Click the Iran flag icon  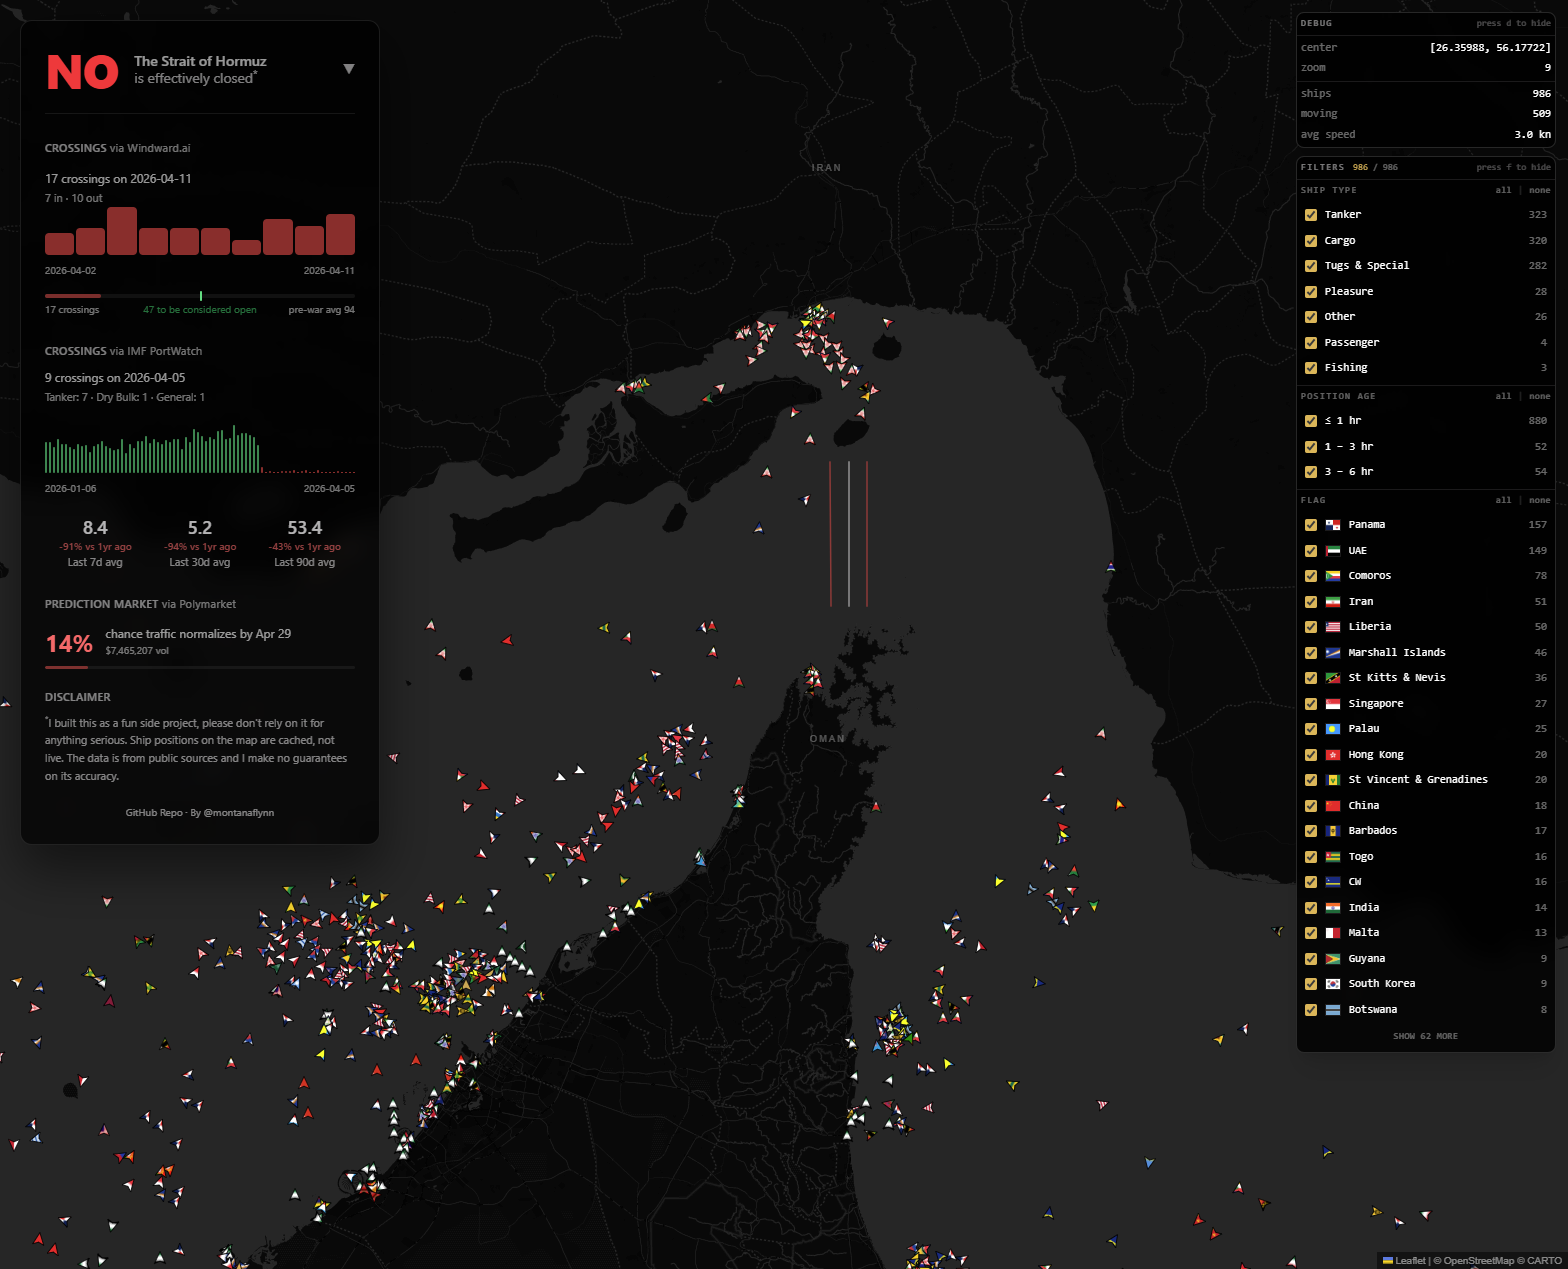pos(1332,602)
